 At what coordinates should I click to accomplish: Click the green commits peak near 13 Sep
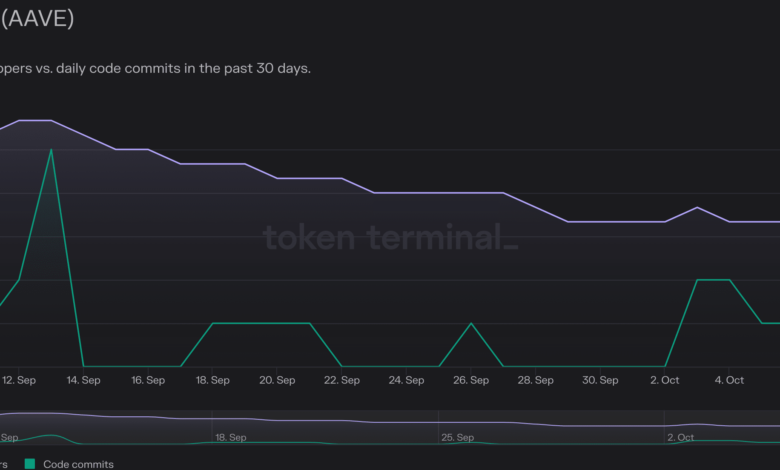point(51,150)
